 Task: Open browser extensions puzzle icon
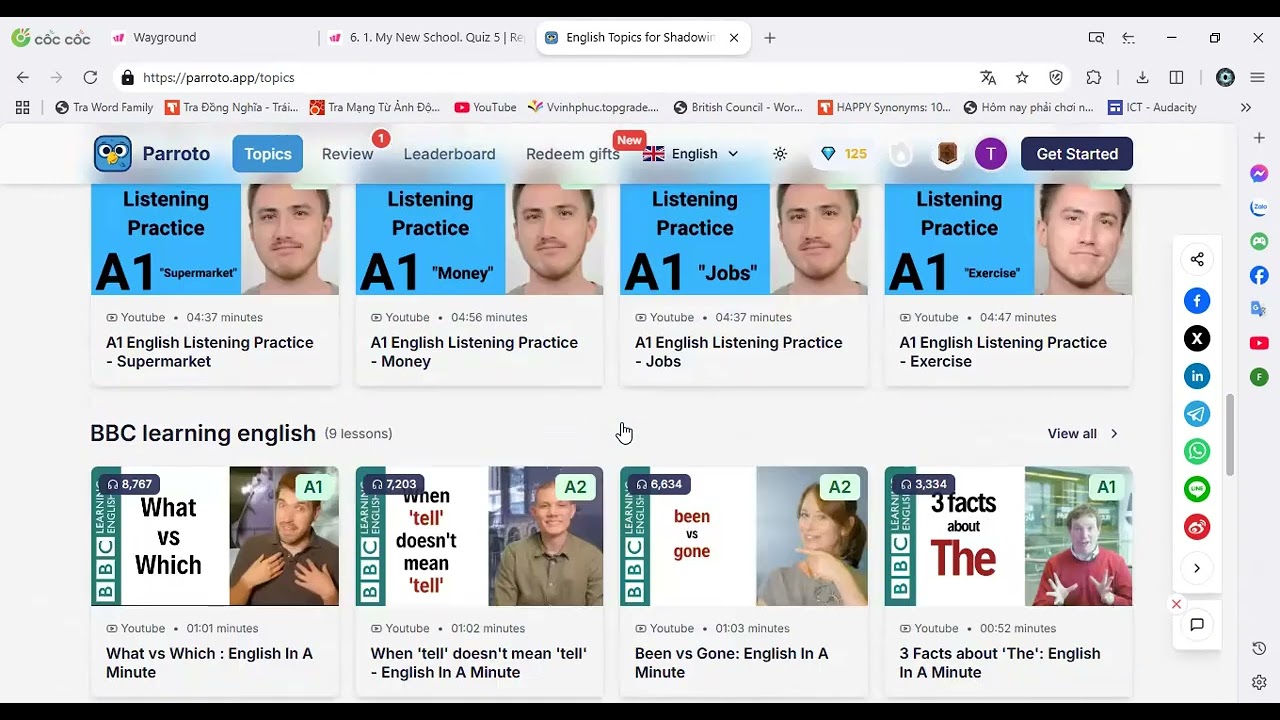1094,78
